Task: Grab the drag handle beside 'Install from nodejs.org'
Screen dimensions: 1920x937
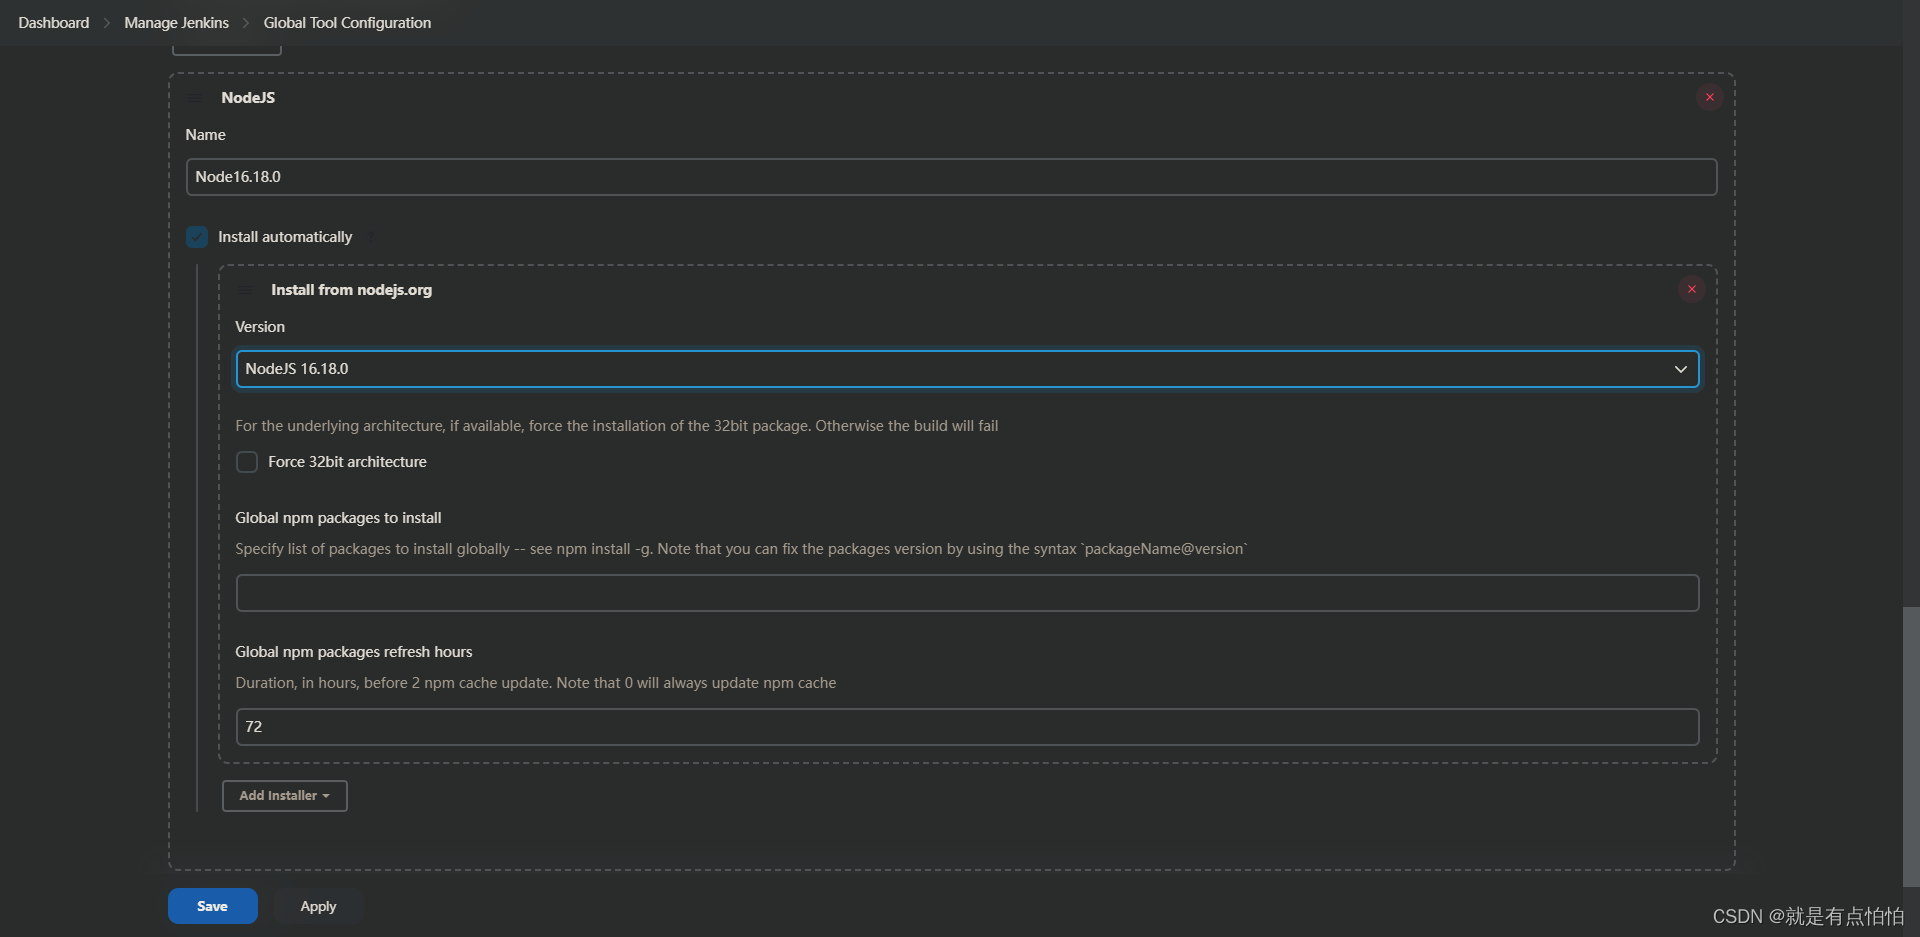Action: point(246,290)
